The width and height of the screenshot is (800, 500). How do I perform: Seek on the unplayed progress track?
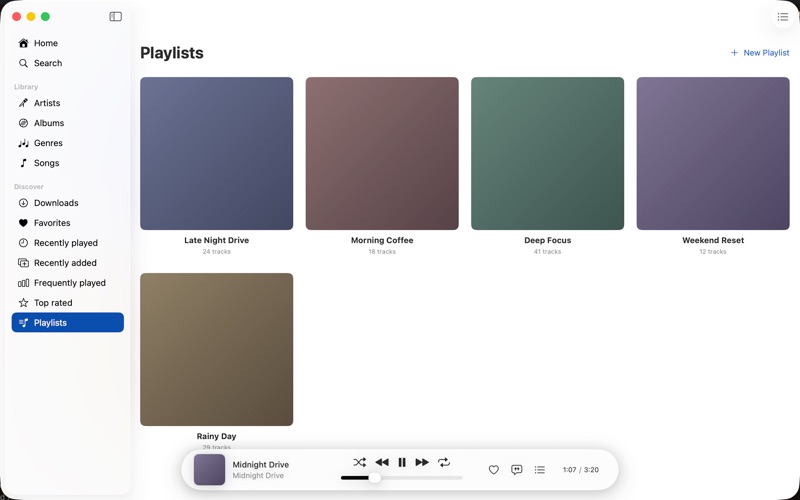pyautogui.click(x=421, y=478)
